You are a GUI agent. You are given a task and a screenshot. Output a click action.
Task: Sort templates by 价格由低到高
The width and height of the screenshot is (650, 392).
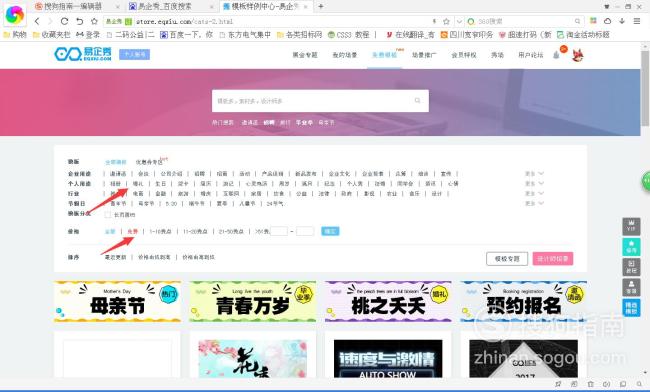coord(154,257)
